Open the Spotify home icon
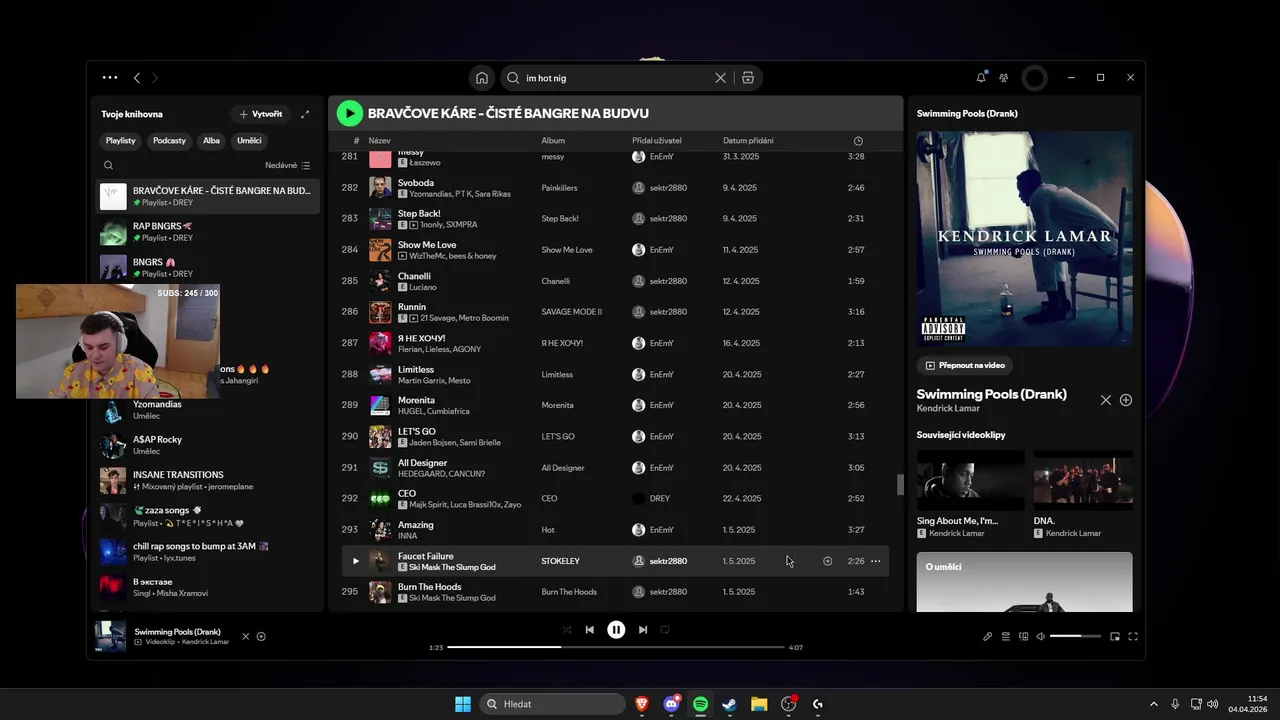The width and height of the screenshot is (1280, 720). [x=482, y=78]
